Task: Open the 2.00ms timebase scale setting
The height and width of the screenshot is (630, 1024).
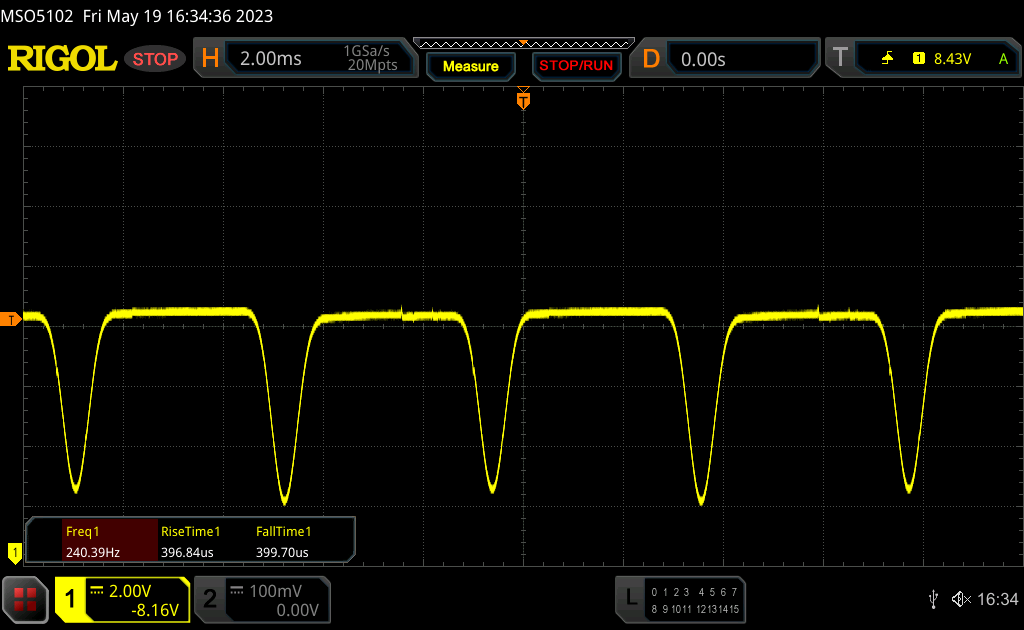Action: pyautogui.click(x=270, y=59)
